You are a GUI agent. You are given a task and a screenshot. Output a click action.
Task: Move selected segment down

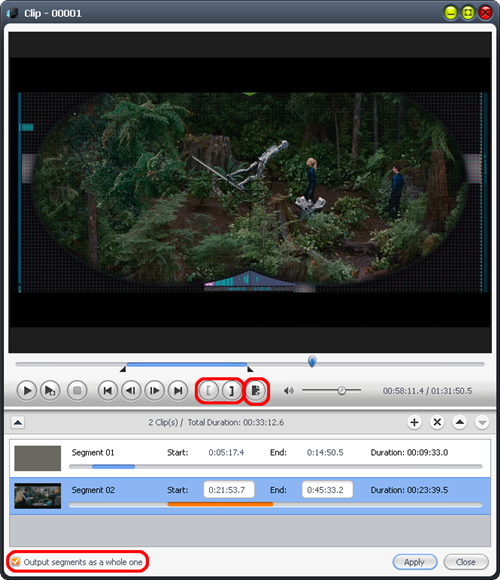pos(482,422)
